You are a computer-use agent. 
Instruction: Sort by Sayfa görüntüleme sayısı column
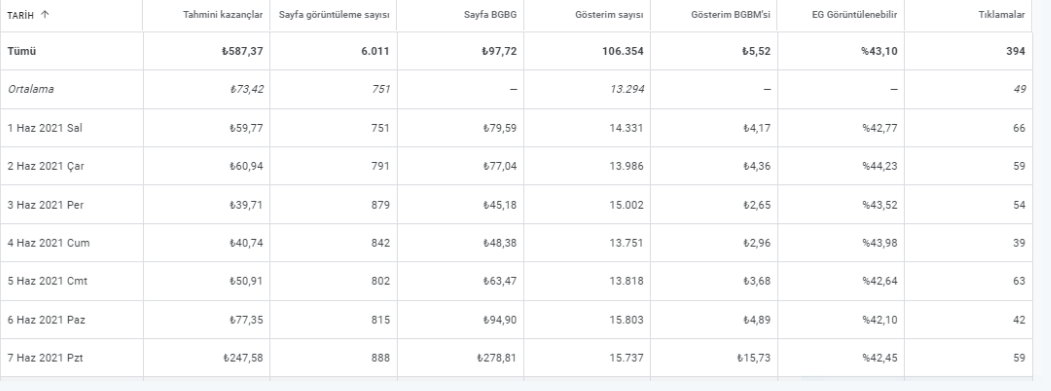[x=334, y=15]
